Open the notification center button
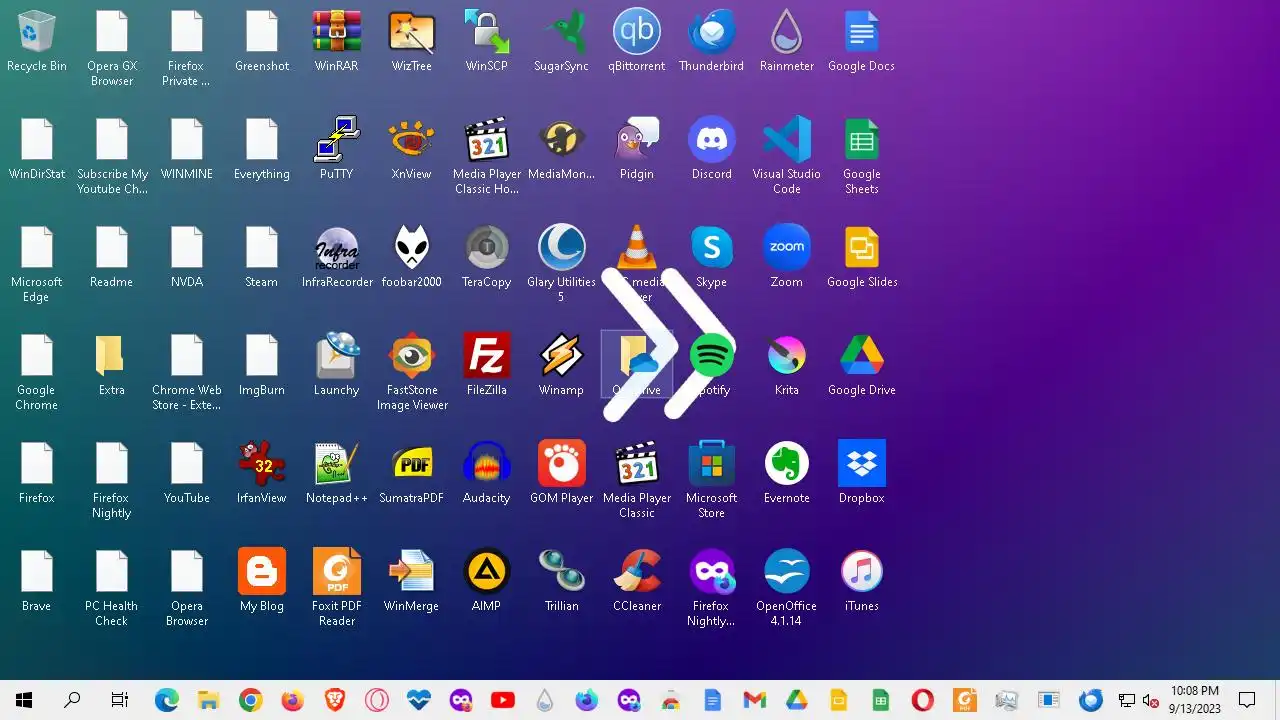 1247,700
